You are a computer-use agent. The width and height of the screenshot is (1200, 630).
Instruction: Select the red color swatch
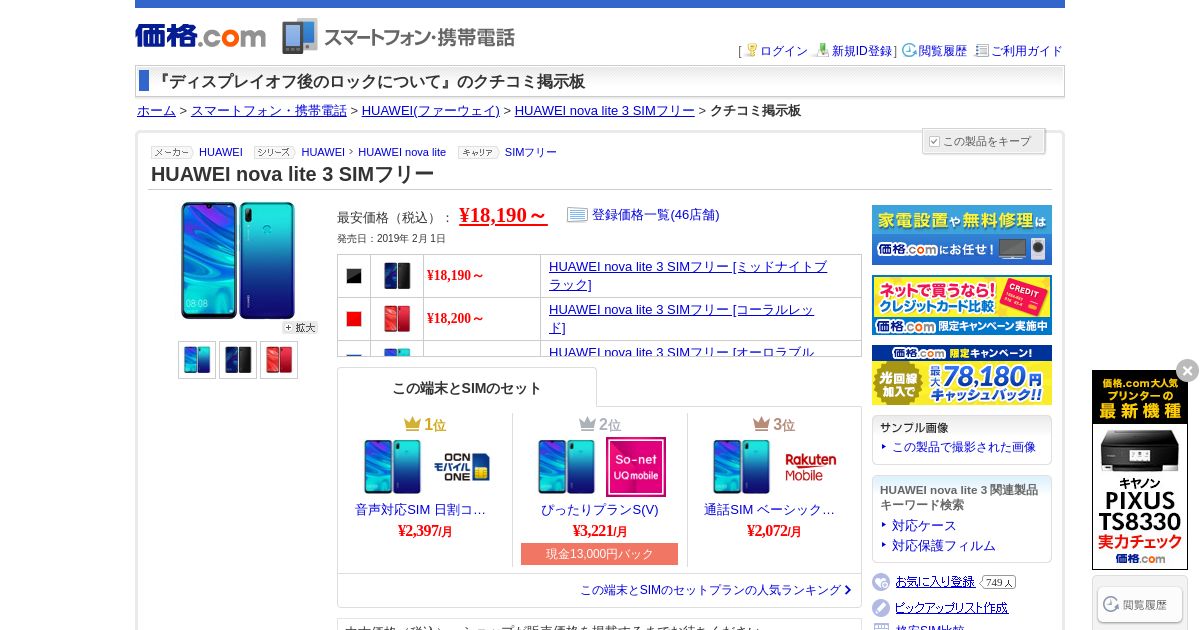coord(354,319)
